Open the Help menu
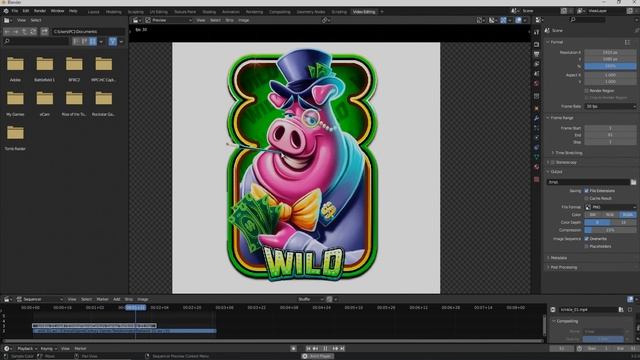This screenshot has width=640, height=360. tap(73, 11)
